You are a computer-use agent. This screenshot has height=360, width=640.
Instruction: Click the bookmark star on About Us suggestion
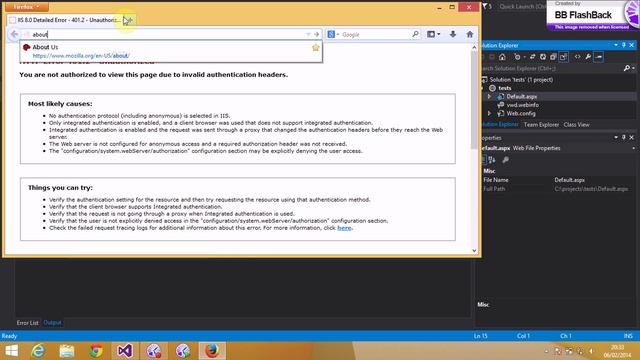click(x=316, y=47)
